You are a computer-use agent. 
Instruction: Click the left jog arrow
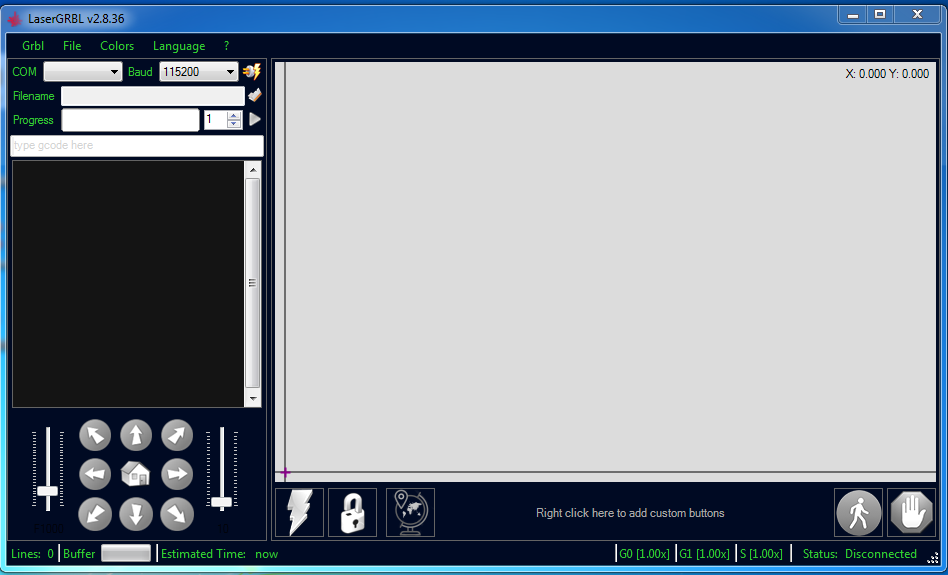(x=95, y=474)
